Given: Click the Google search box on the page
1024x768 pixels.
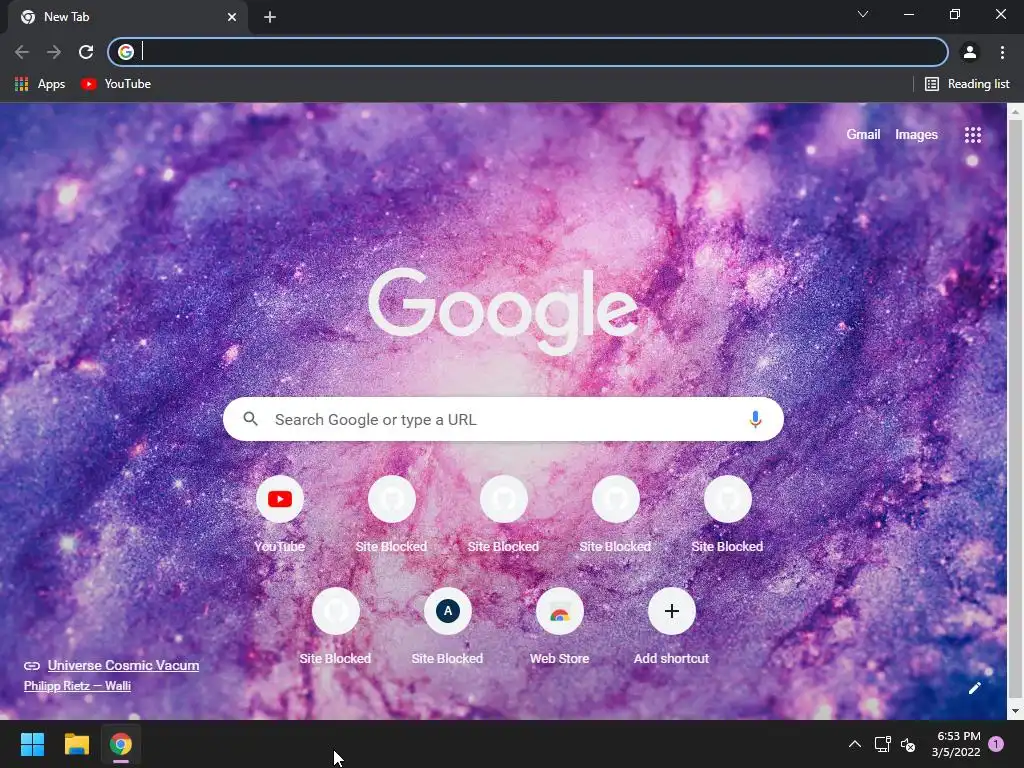Looking at the screenshot, I should [503, 419].
